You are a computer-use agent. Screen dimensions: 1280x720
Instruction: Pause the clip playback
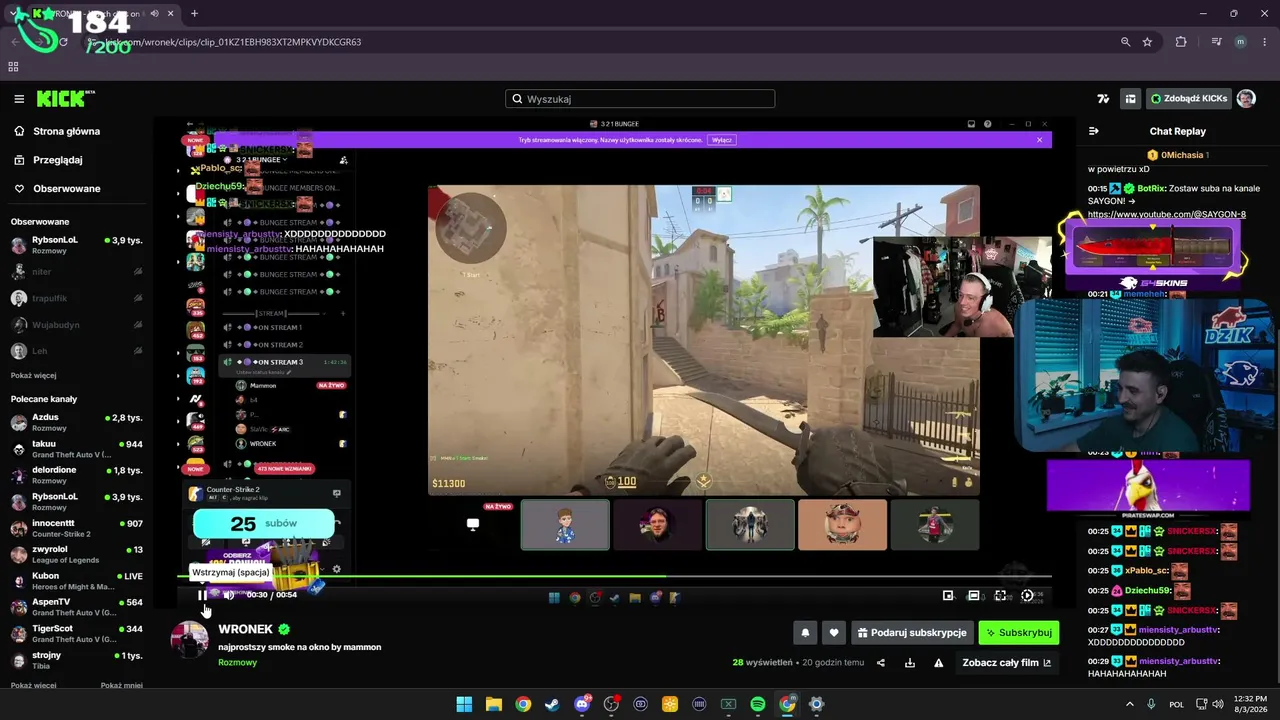202,595
